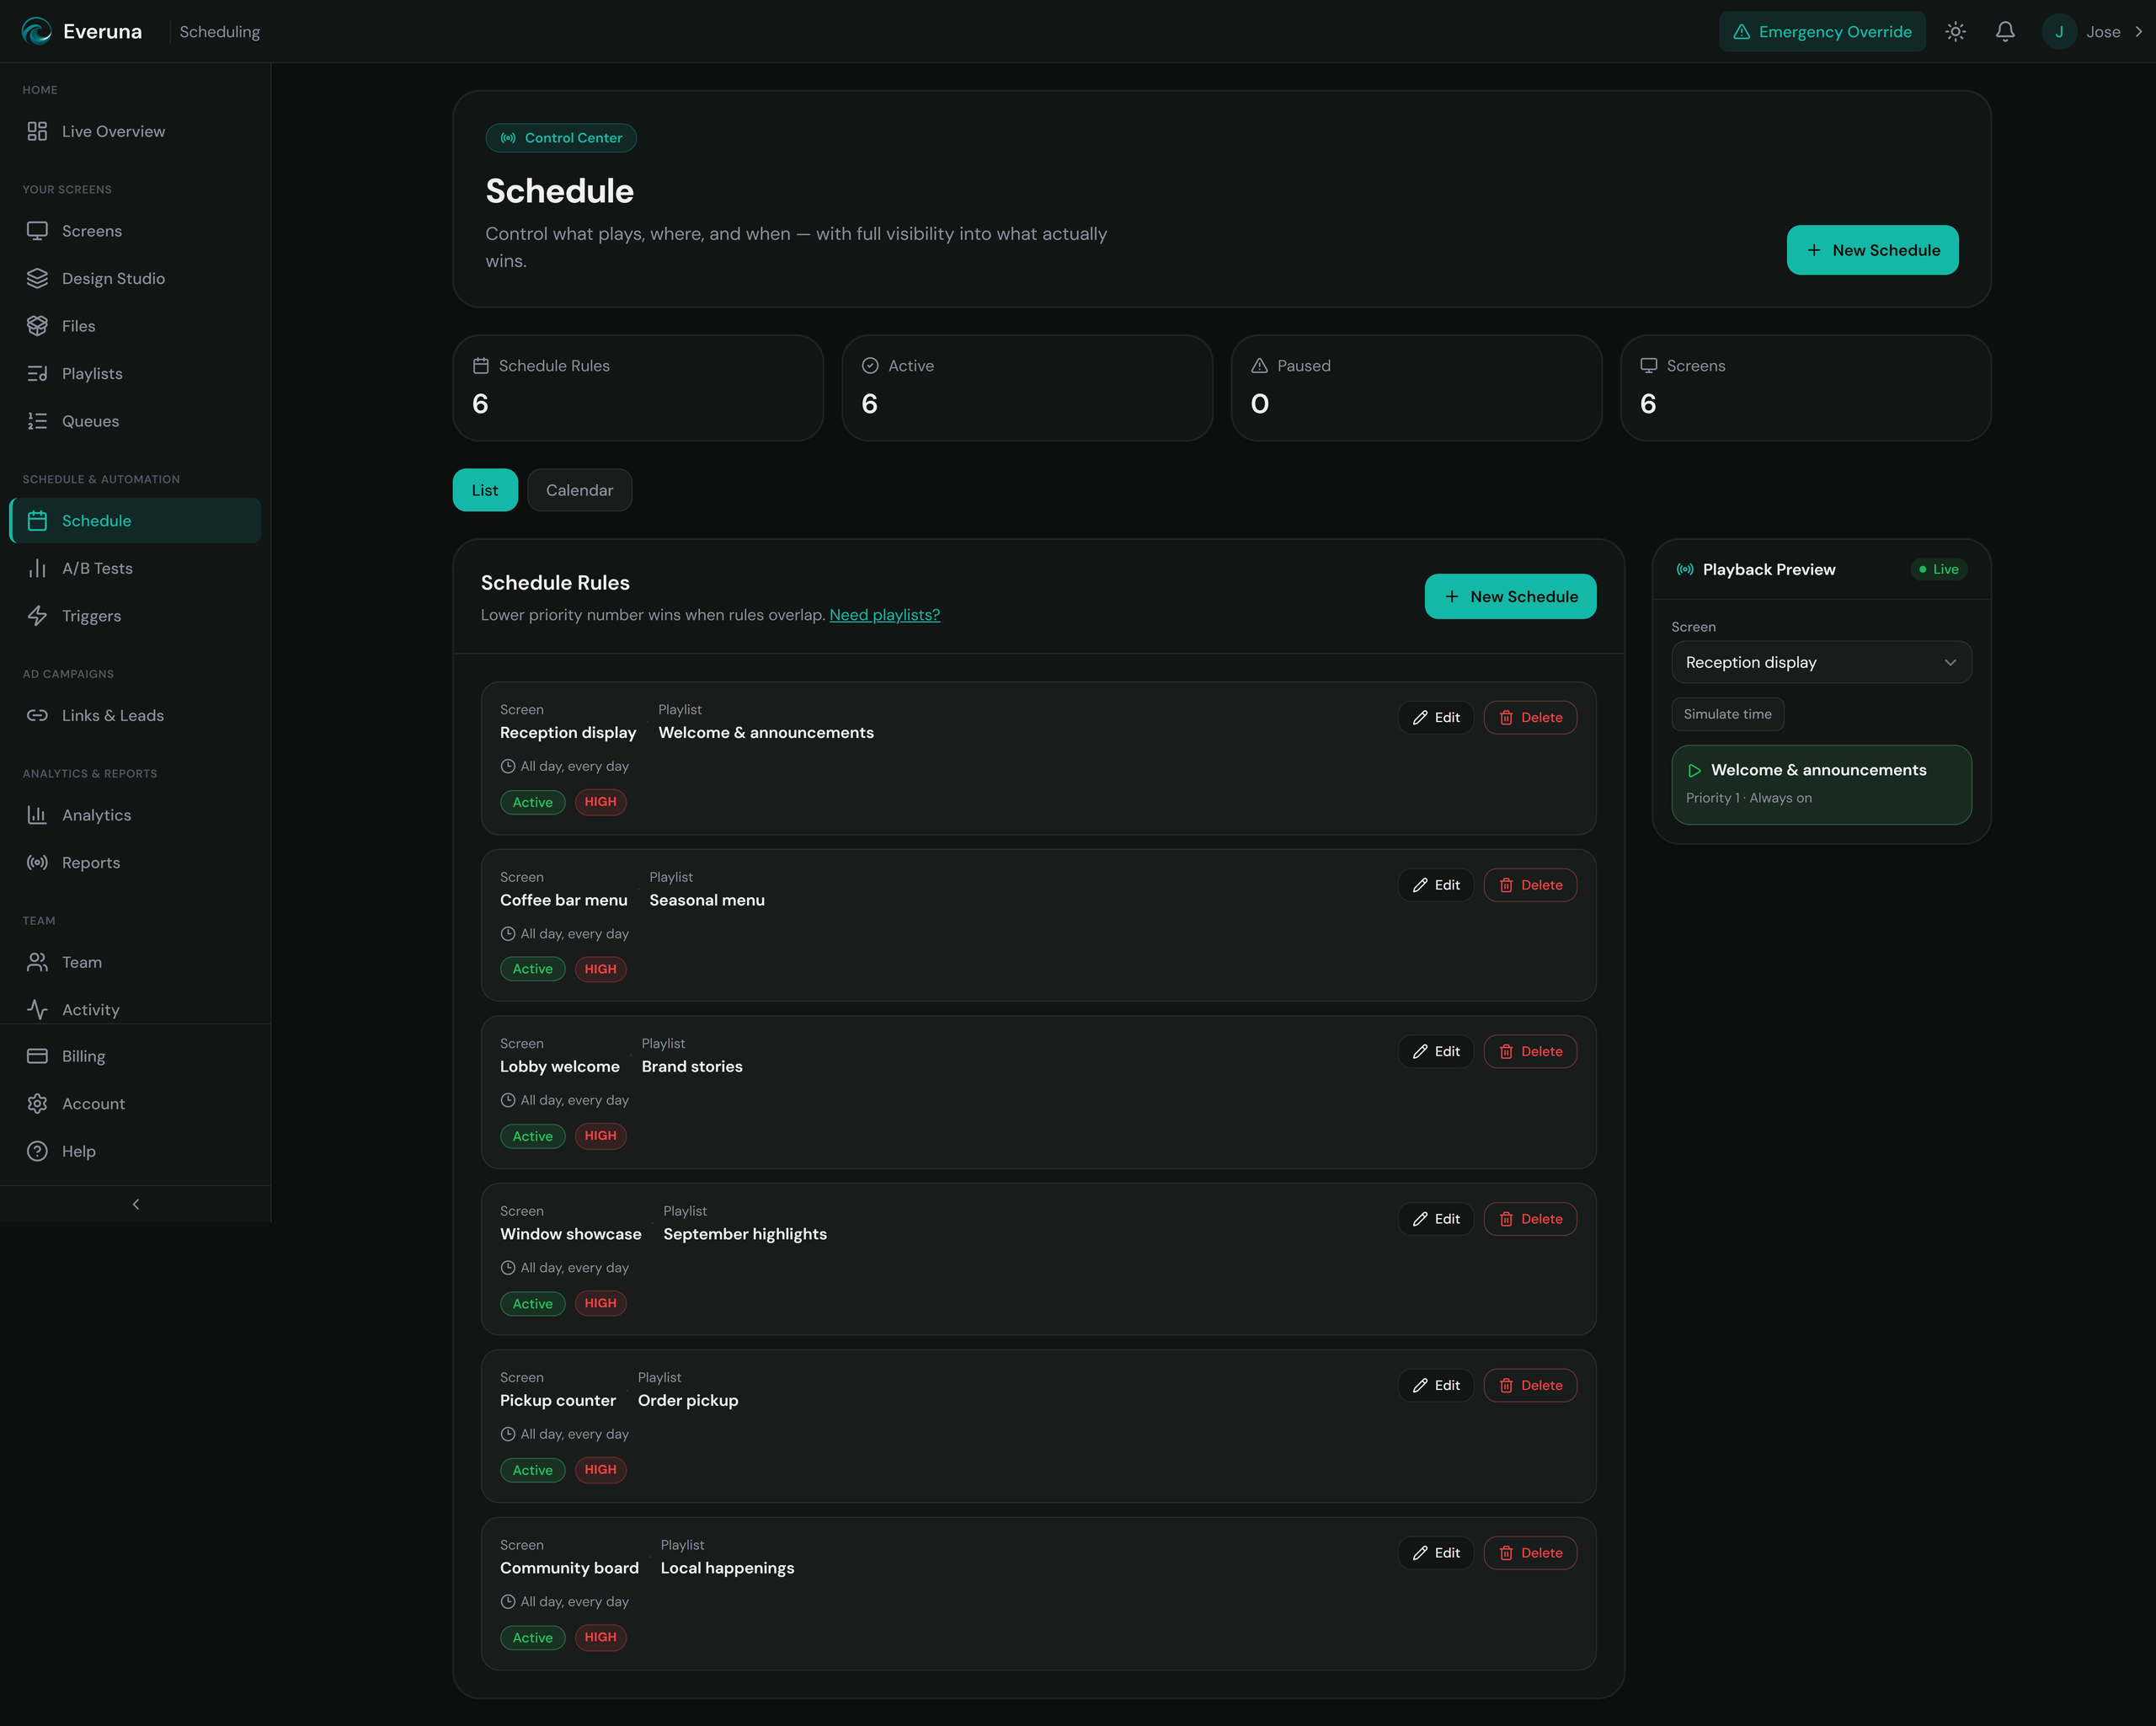Select Schedule in the sidebar
This screenshot has width=2156, height=1726.
(135, 520)
